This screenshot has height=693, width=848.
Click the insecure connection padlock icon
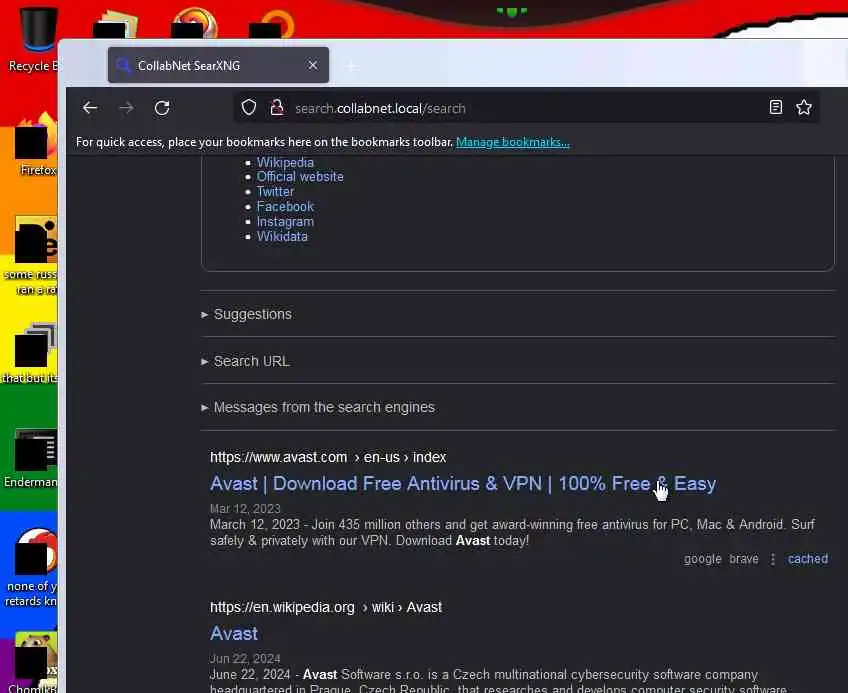pos(277,108)
